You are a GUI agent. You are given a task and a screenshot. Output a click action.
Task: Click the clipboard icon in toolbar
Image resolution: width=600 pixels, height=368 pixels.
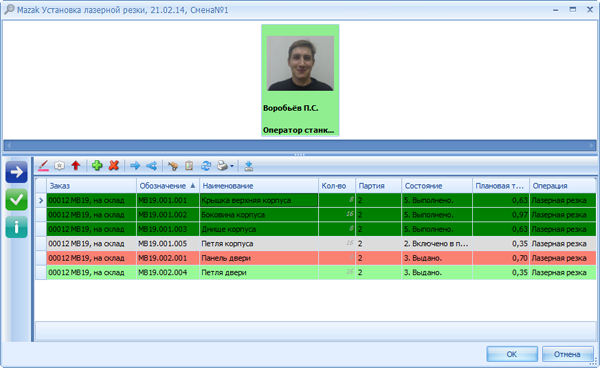189,165
